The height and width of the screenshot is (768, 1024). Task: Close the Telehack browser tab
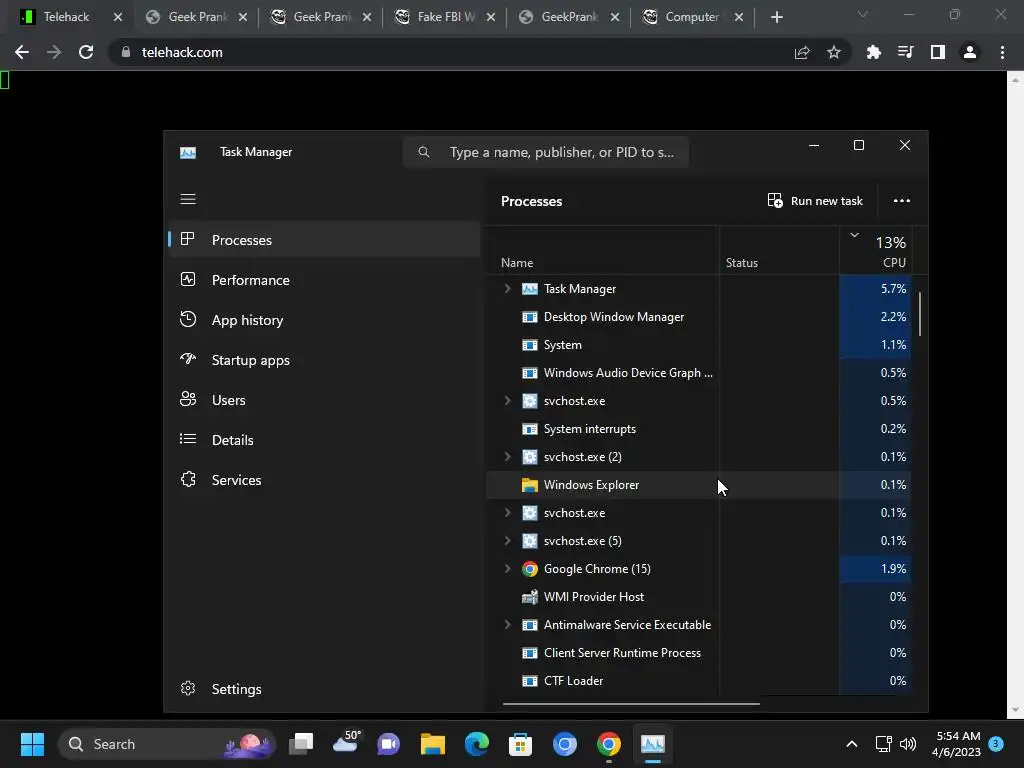[x=118, y=17]
